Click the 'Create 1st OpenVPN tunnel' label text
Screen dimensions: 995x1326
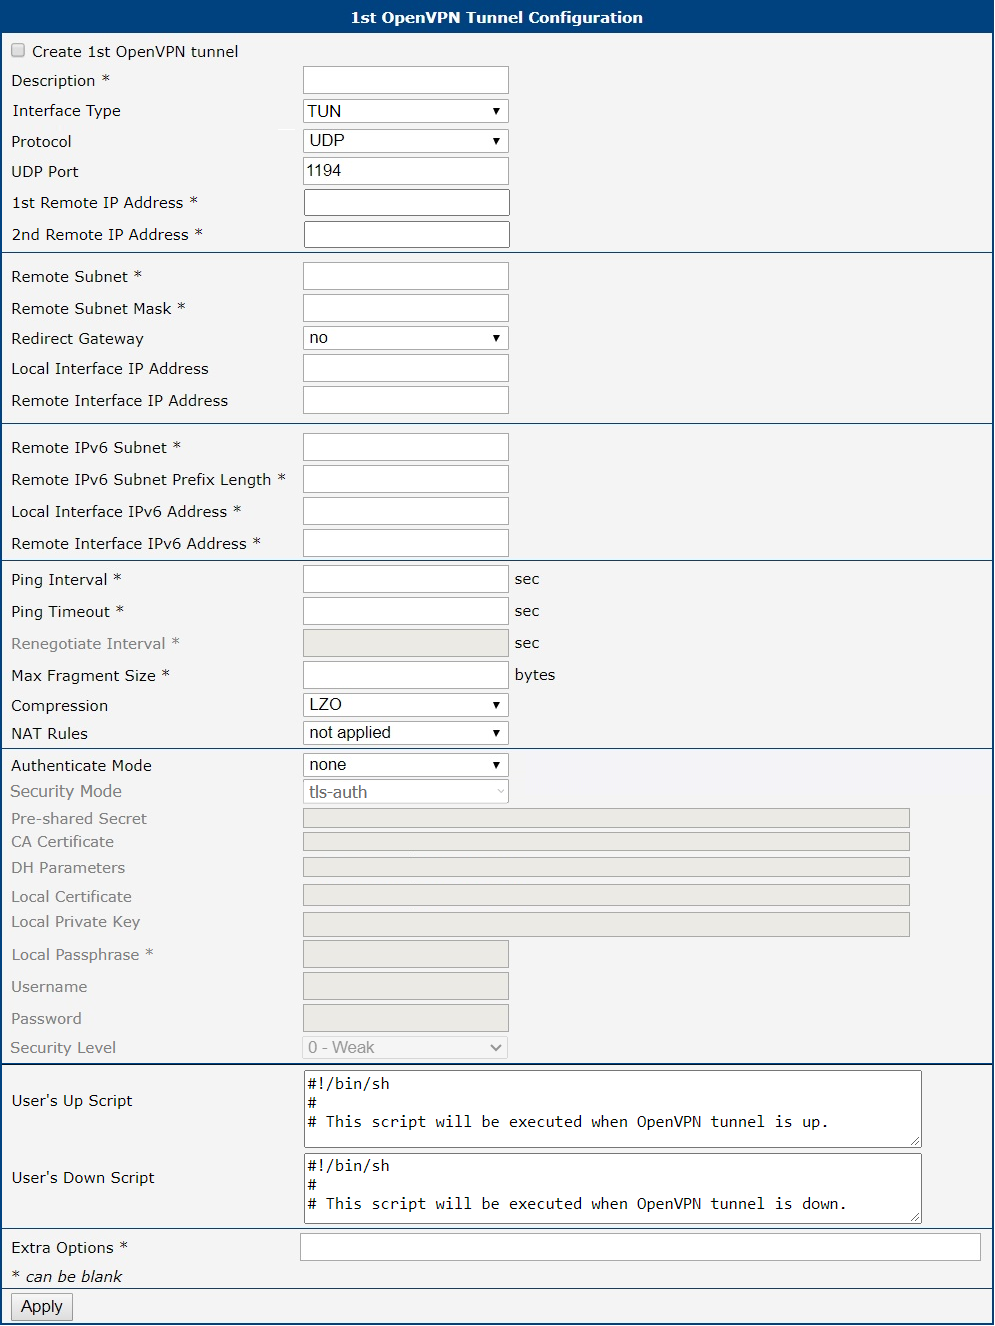[x=135, y=52]
